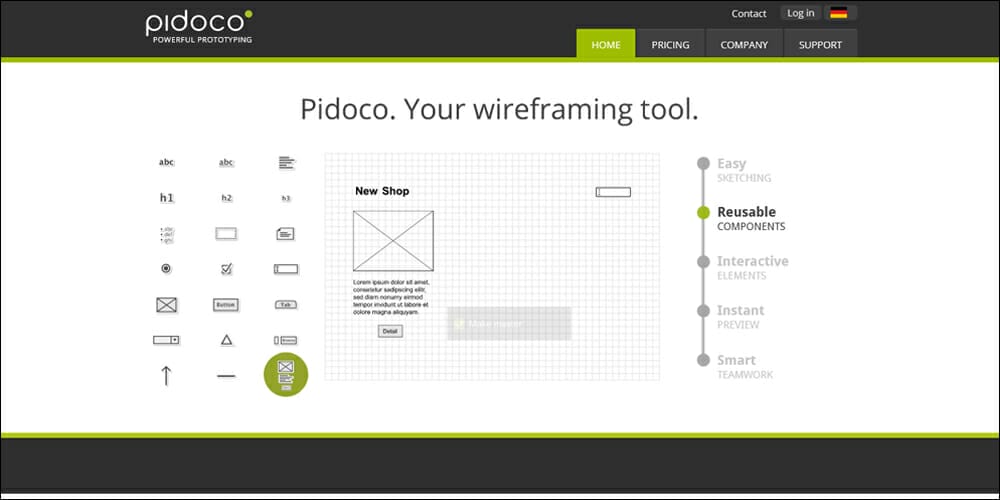Pick the triangle shape element icon

tap(226, 340)
